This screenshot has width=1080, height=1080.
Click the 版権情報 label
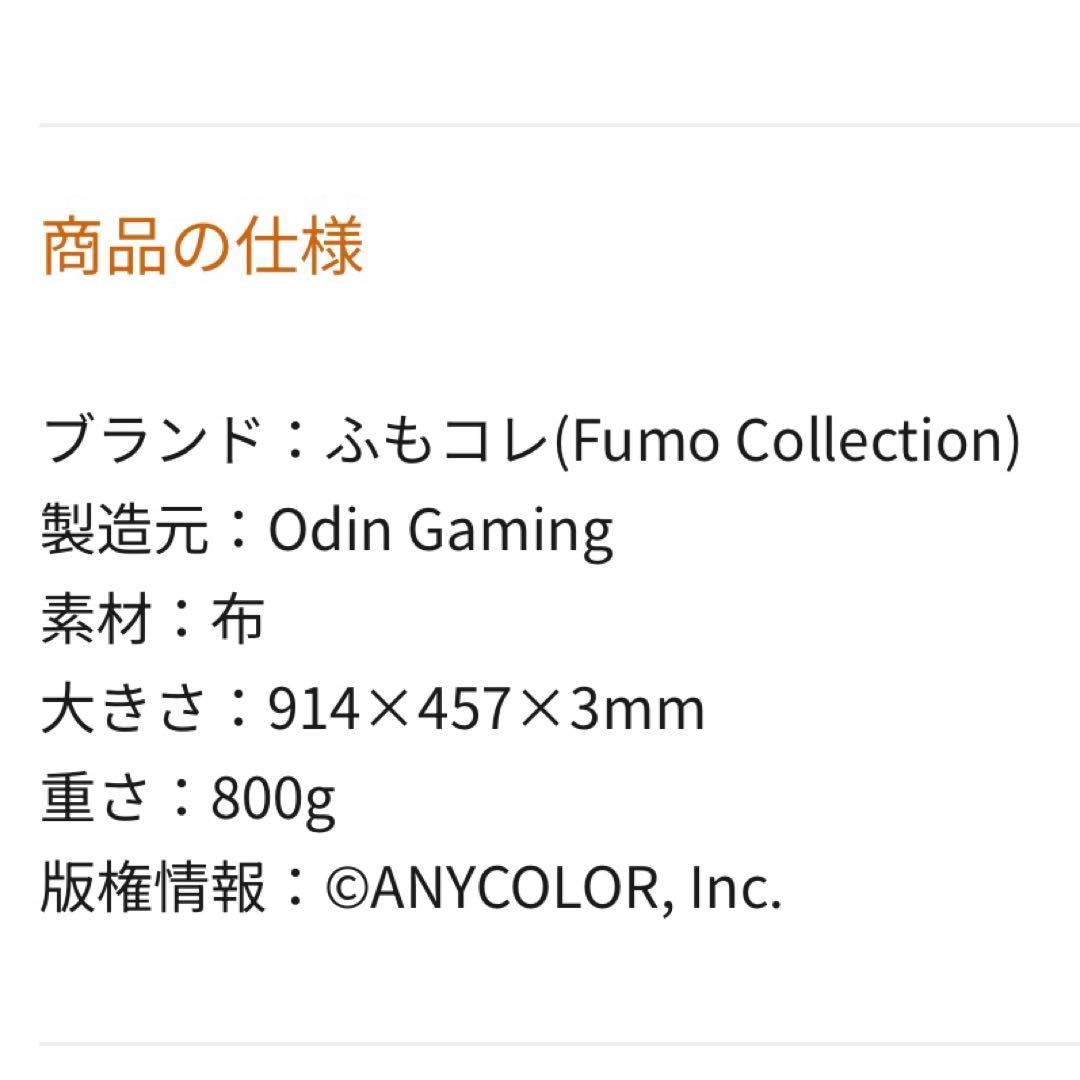point(153,888)
